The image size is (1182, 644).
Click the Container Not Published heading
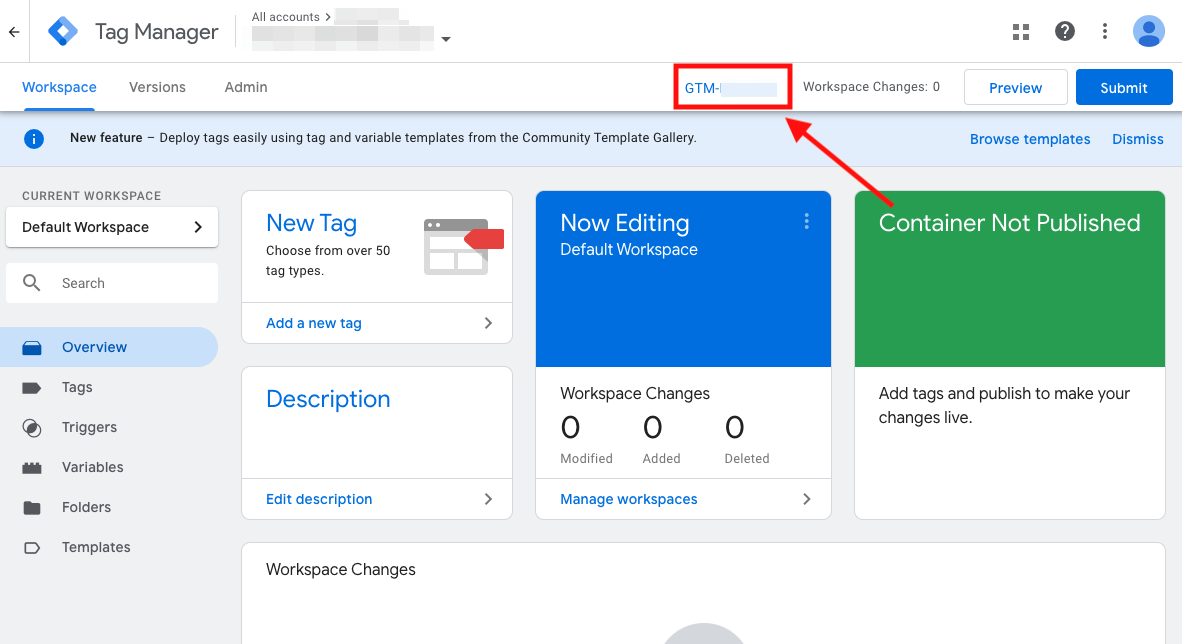click(x=1009, y=222)
